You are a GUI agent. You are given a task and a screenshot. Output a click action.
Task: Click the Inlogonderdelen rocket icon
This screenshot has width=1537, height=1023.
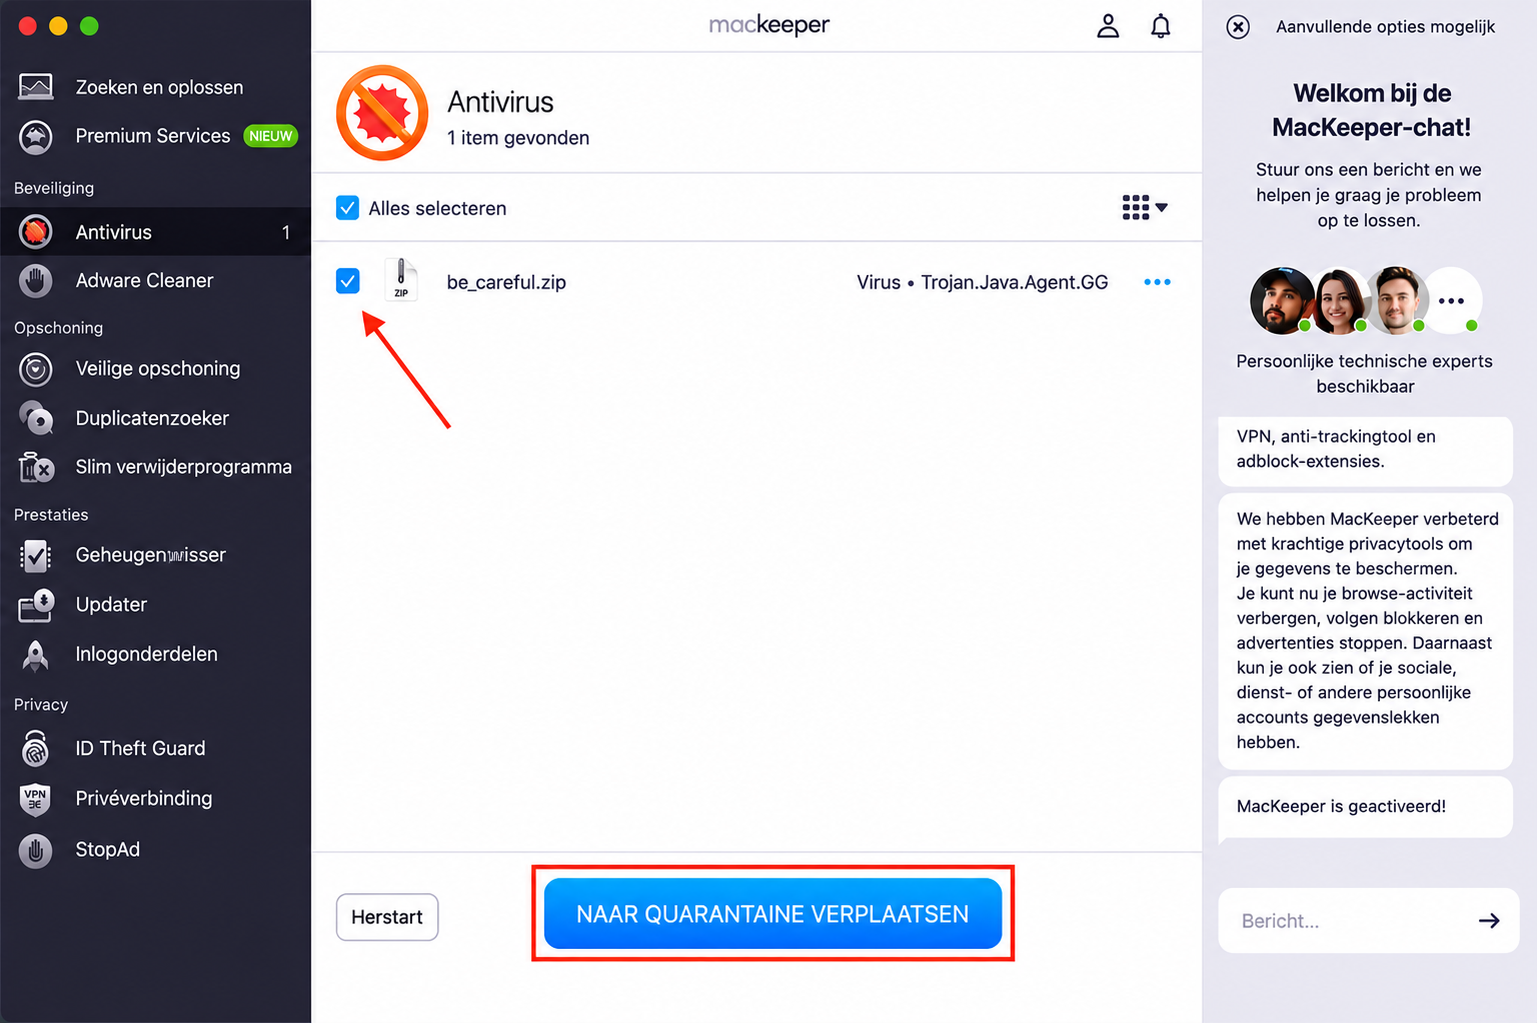(36, 654)
